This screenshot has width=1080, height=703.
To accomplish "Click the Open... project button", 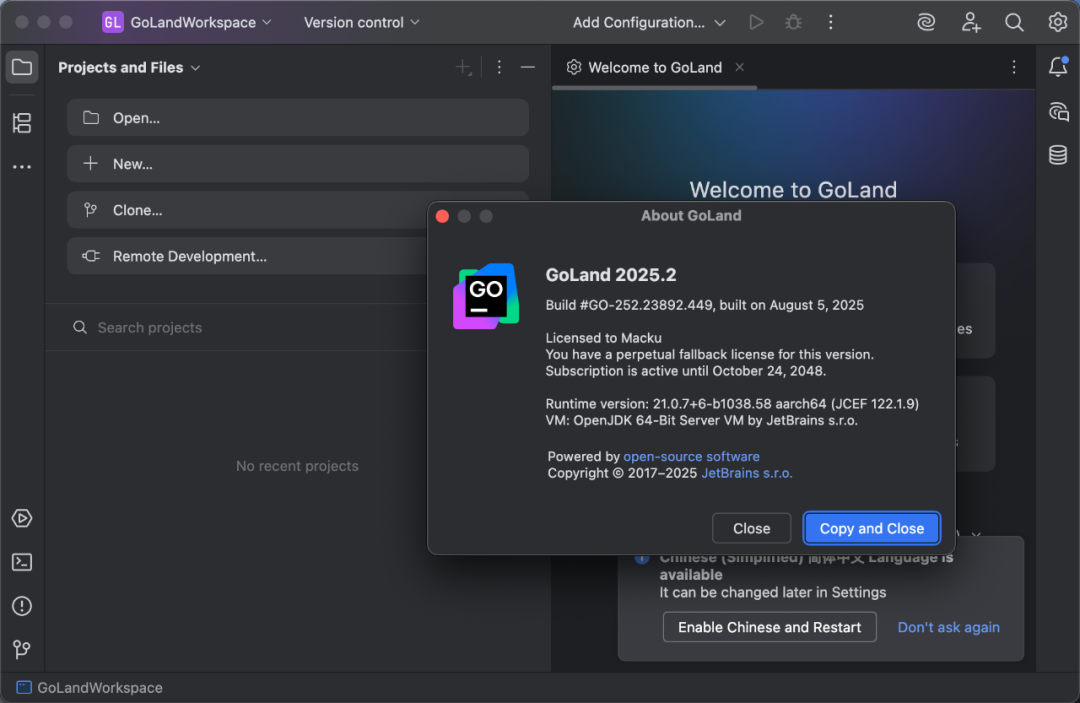I will click(x=298, y=118).
